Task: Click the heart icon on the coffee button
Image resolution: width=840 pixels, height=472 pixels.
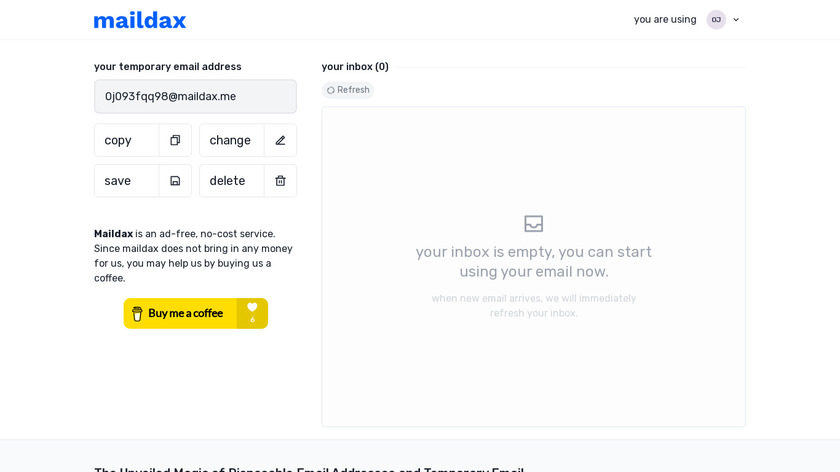Action: tap(252, 308)
